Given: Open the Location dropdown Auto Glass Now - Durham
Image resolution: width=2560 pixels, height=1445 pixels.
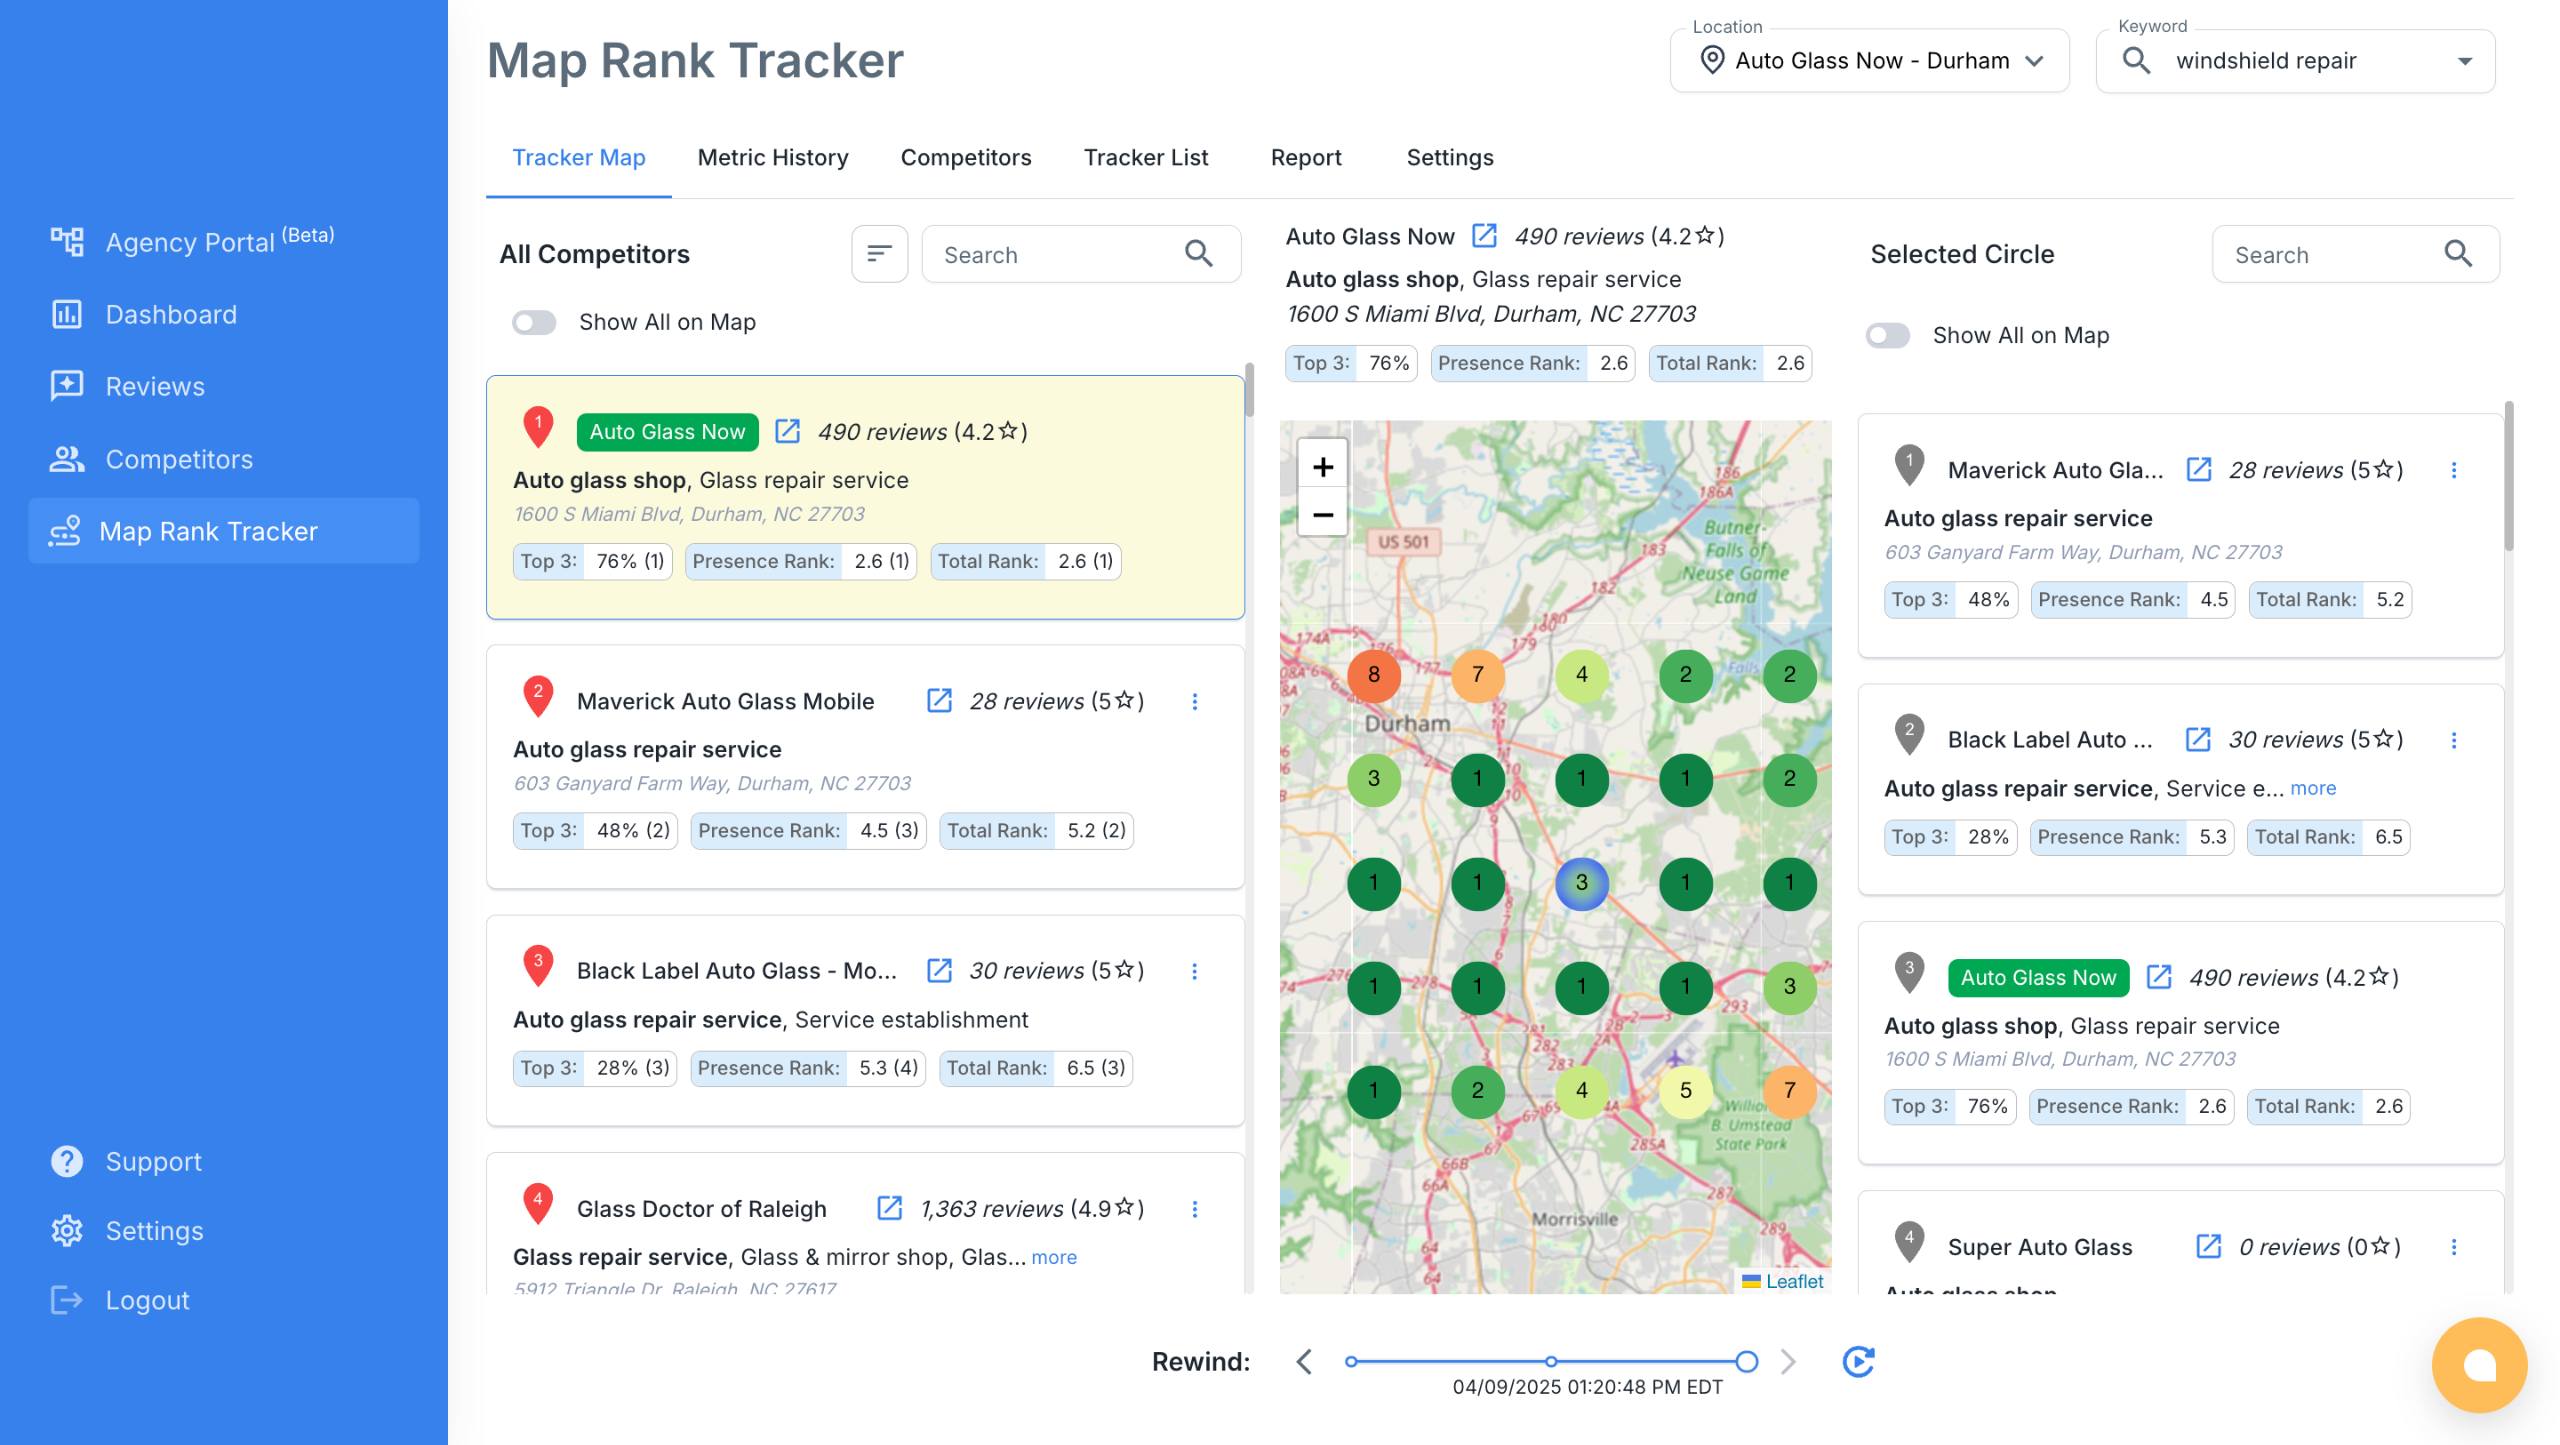Looking at the screenshot, I should pyautogui.click(x=1868, y=61).
